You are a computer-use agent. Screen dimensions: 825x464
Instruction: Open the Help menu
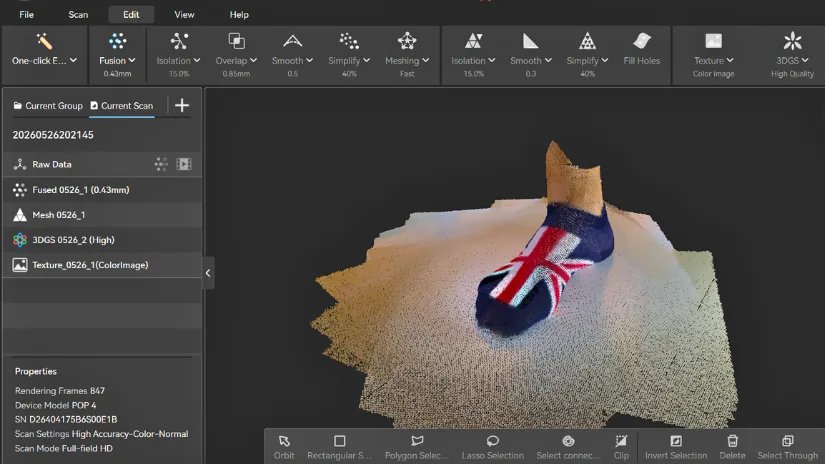[239, 15]
